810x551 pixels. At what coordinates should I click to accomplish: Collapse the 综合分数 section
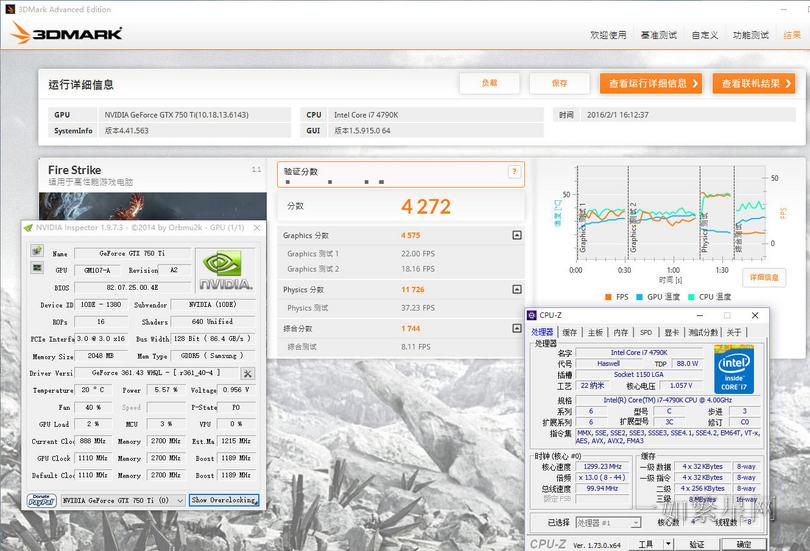[x=517, y=328]
